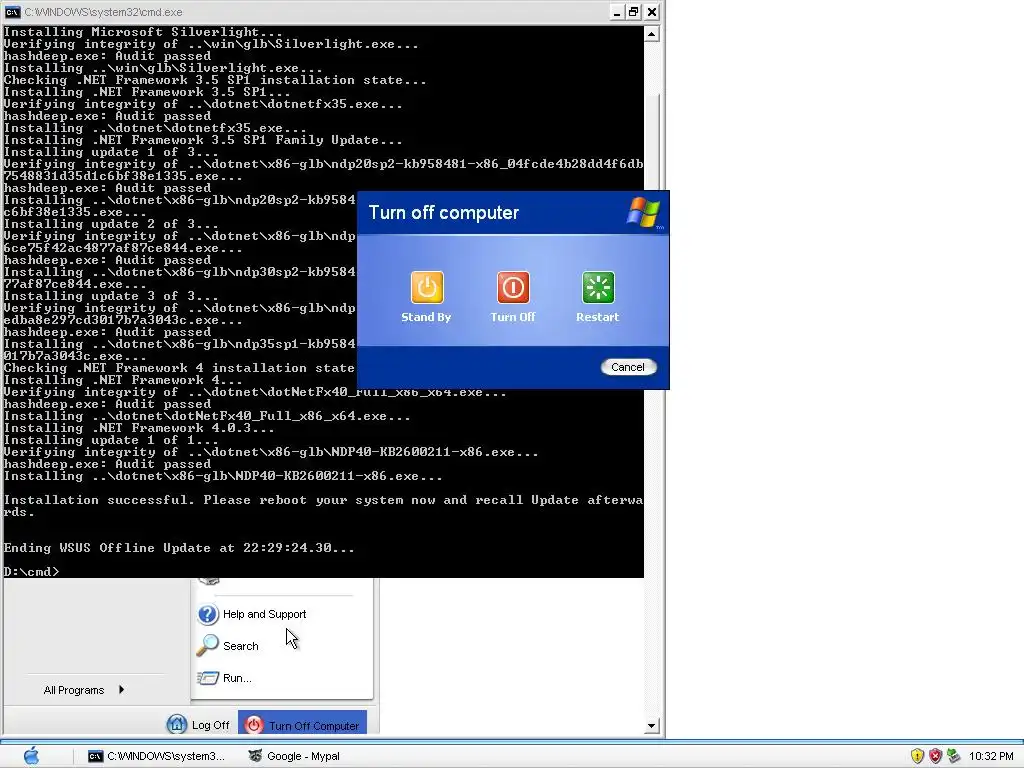Click the cmd window scroll down arrow

[651, 726]
